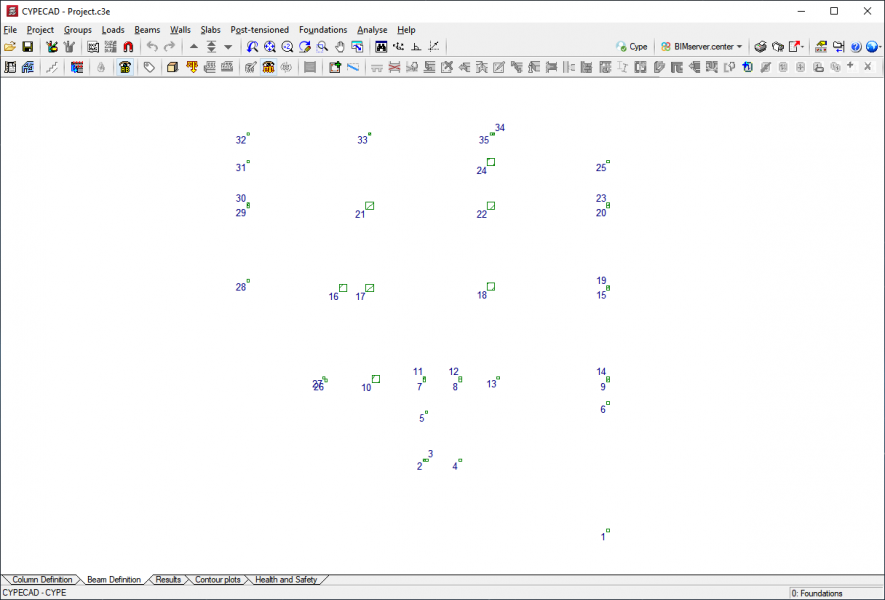Click the printer icon in toolbar
This screenshot has width=885, height=600.
point(760,47)
